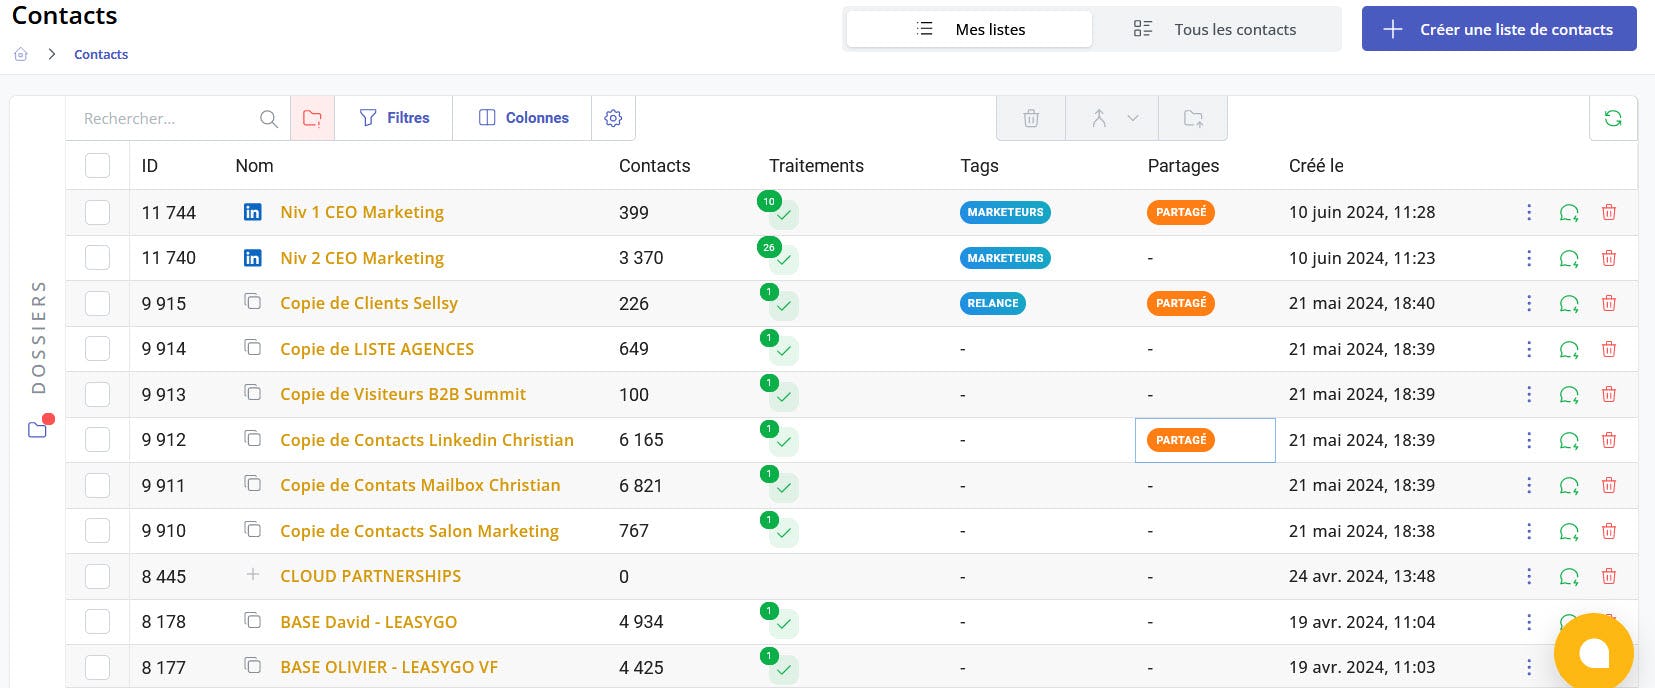Click the Rechercher search field

point(165,118)
